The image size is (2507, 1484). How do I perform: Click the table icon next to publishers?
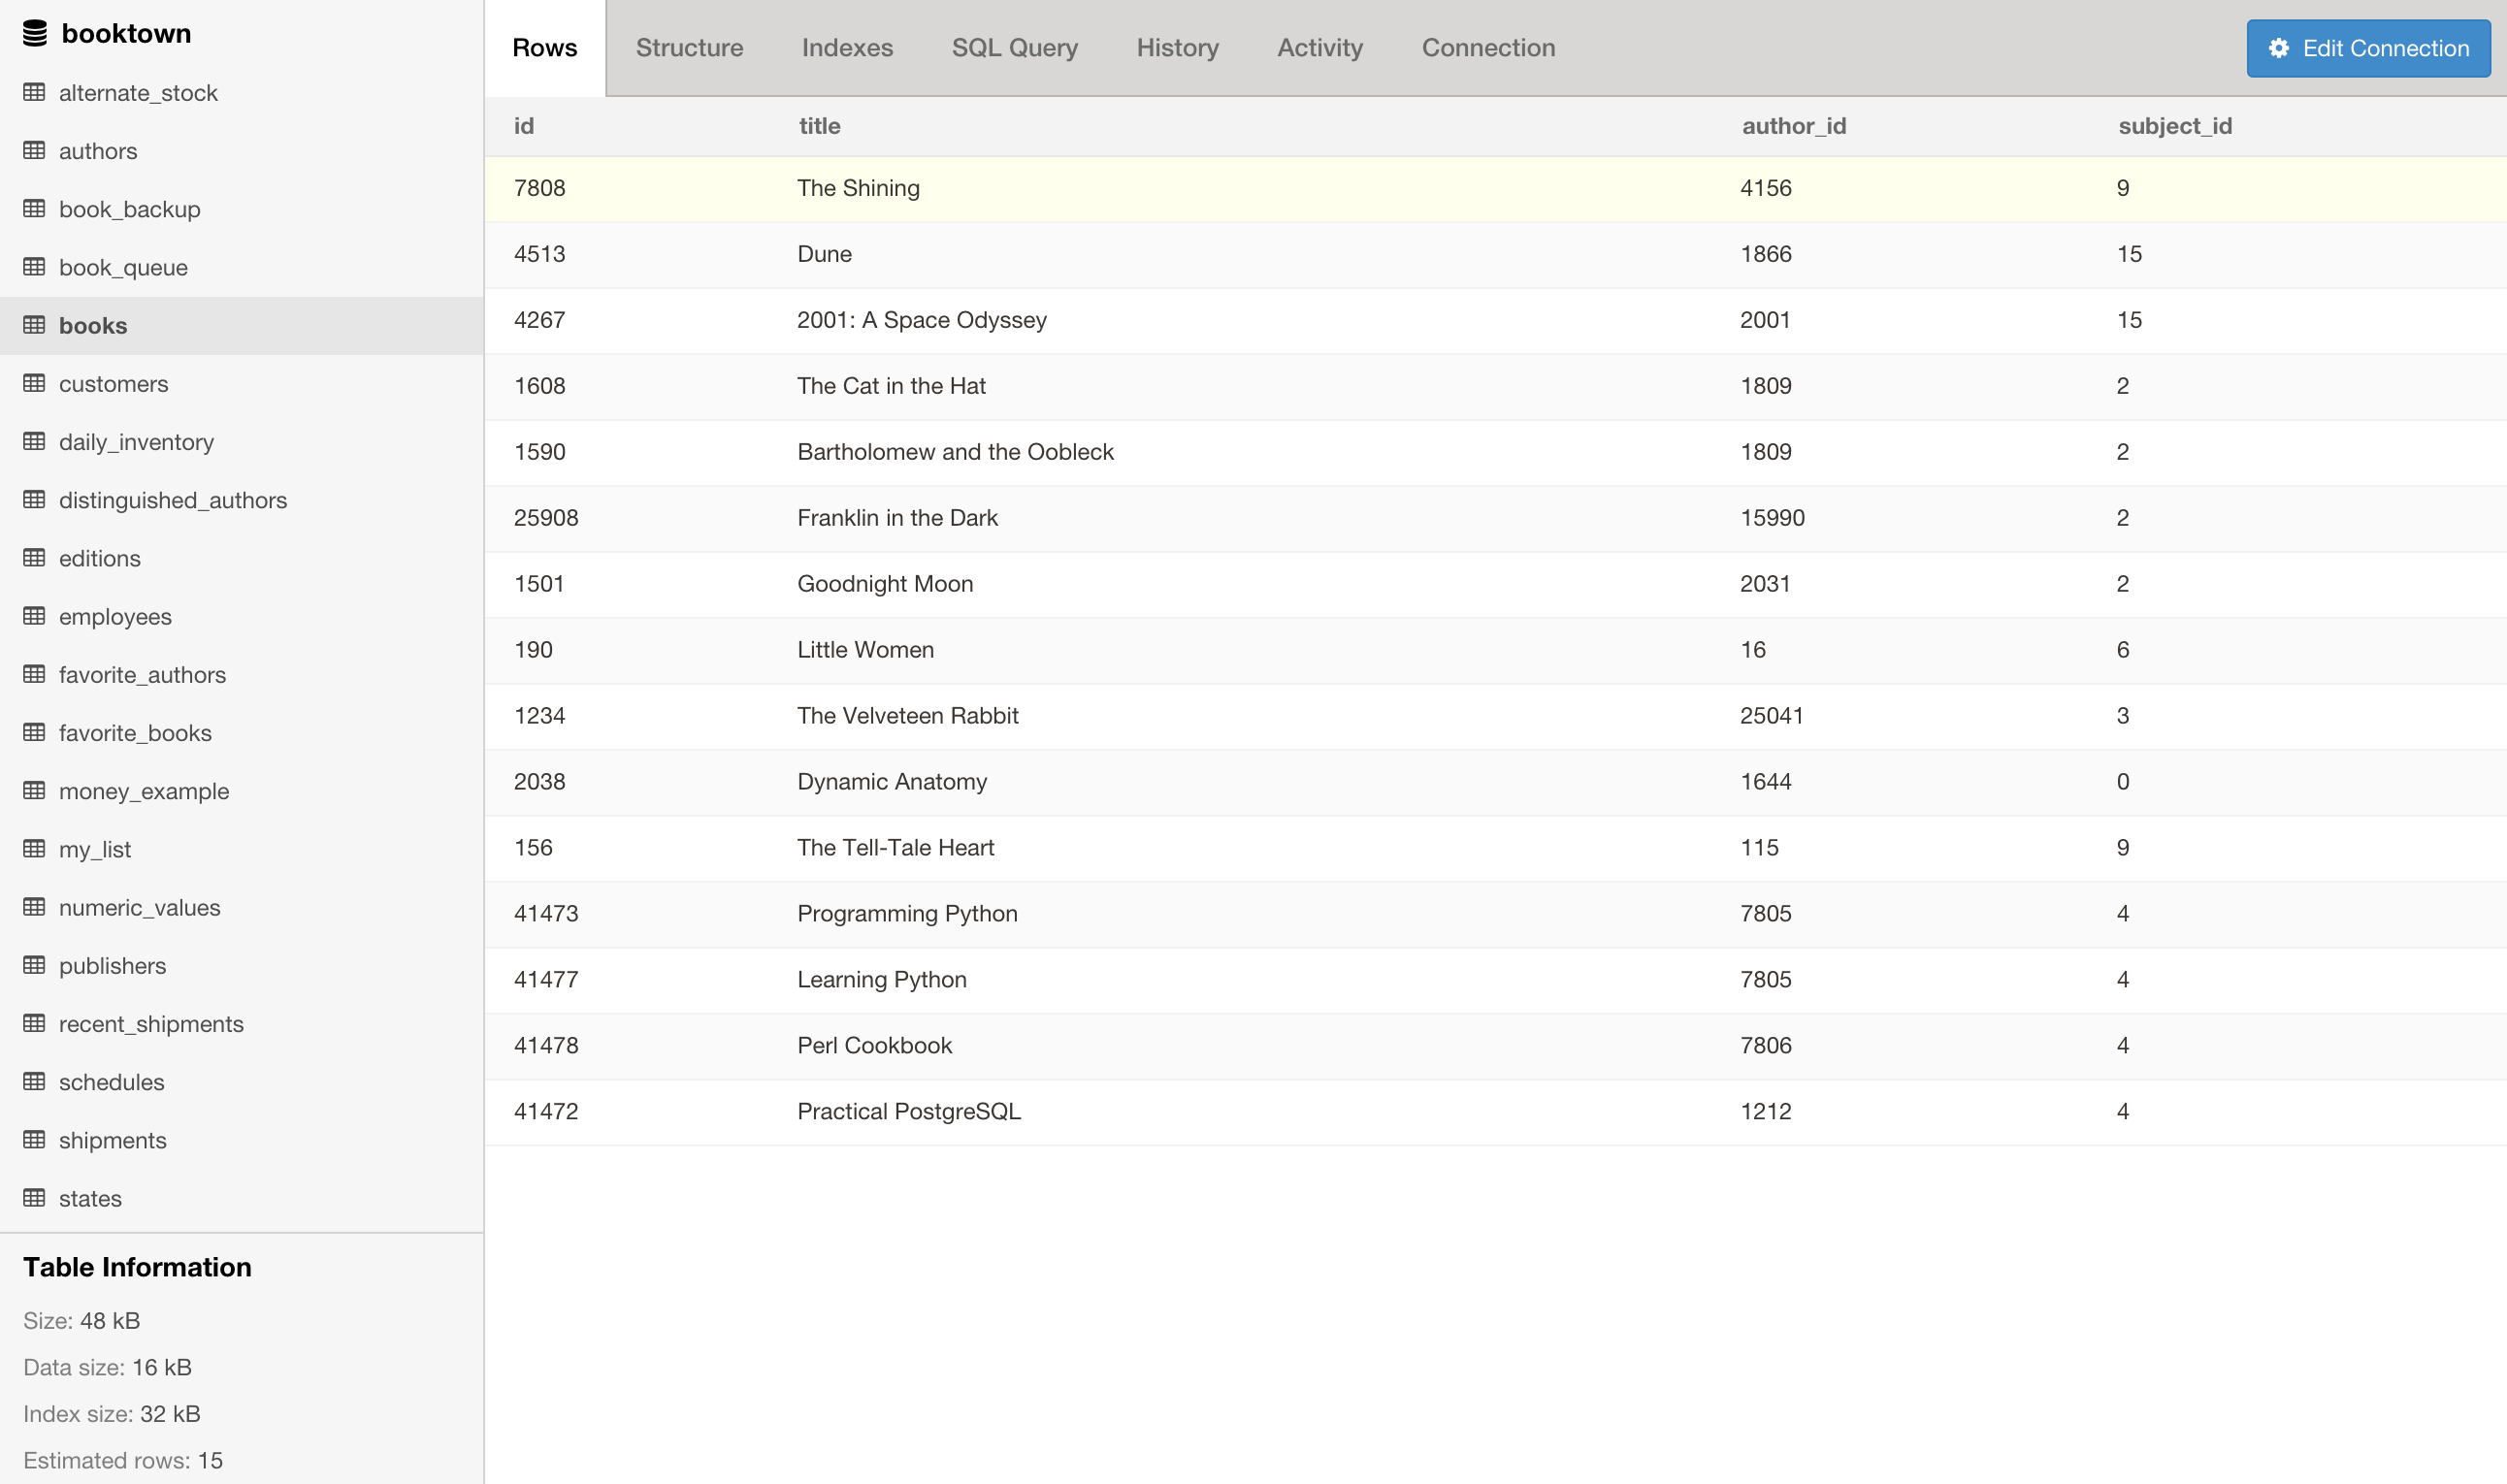point(34,965)
